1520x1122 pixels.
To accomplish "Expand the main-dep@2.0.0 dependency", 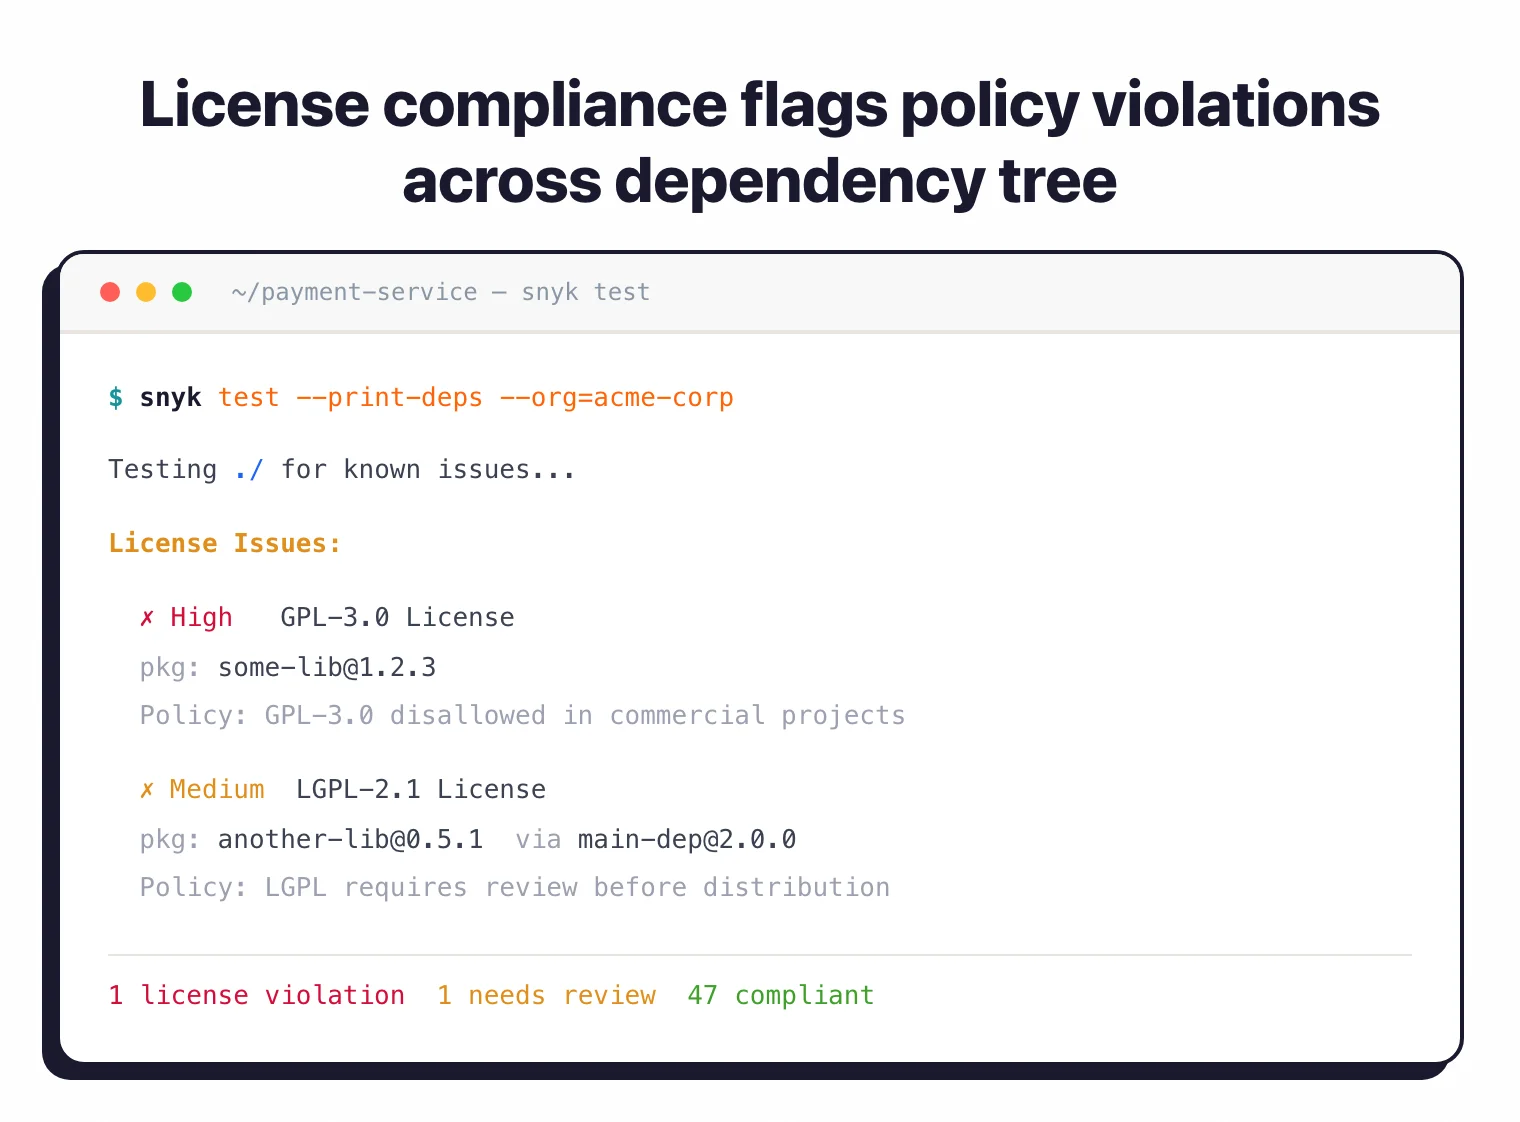I will pyautogui.click(x=686, y=839).
